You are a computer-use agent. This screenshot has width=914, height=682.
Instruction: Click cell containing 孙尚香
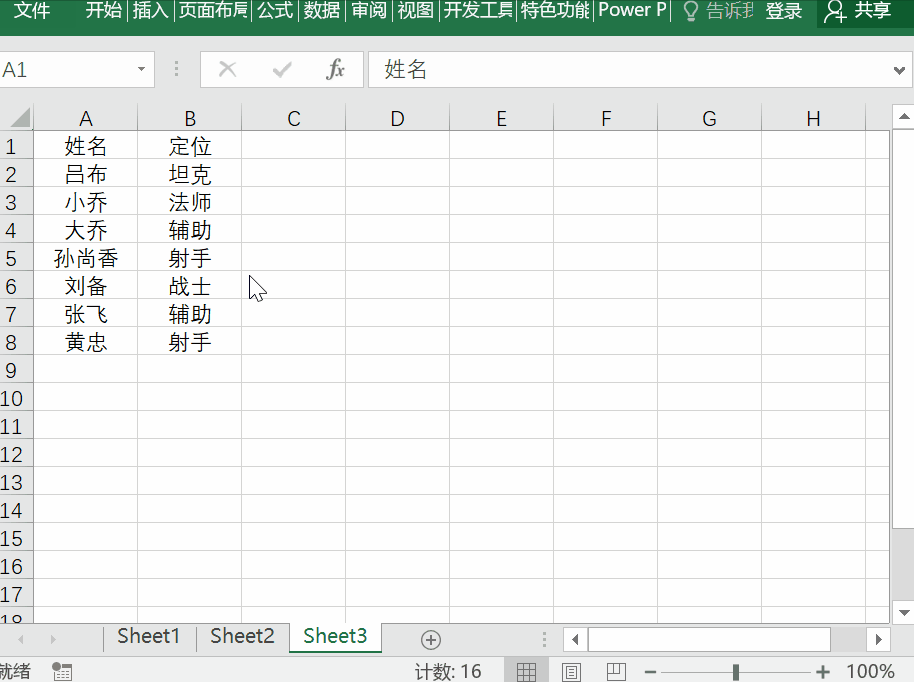pyautogui.click(x=86, y=258)
